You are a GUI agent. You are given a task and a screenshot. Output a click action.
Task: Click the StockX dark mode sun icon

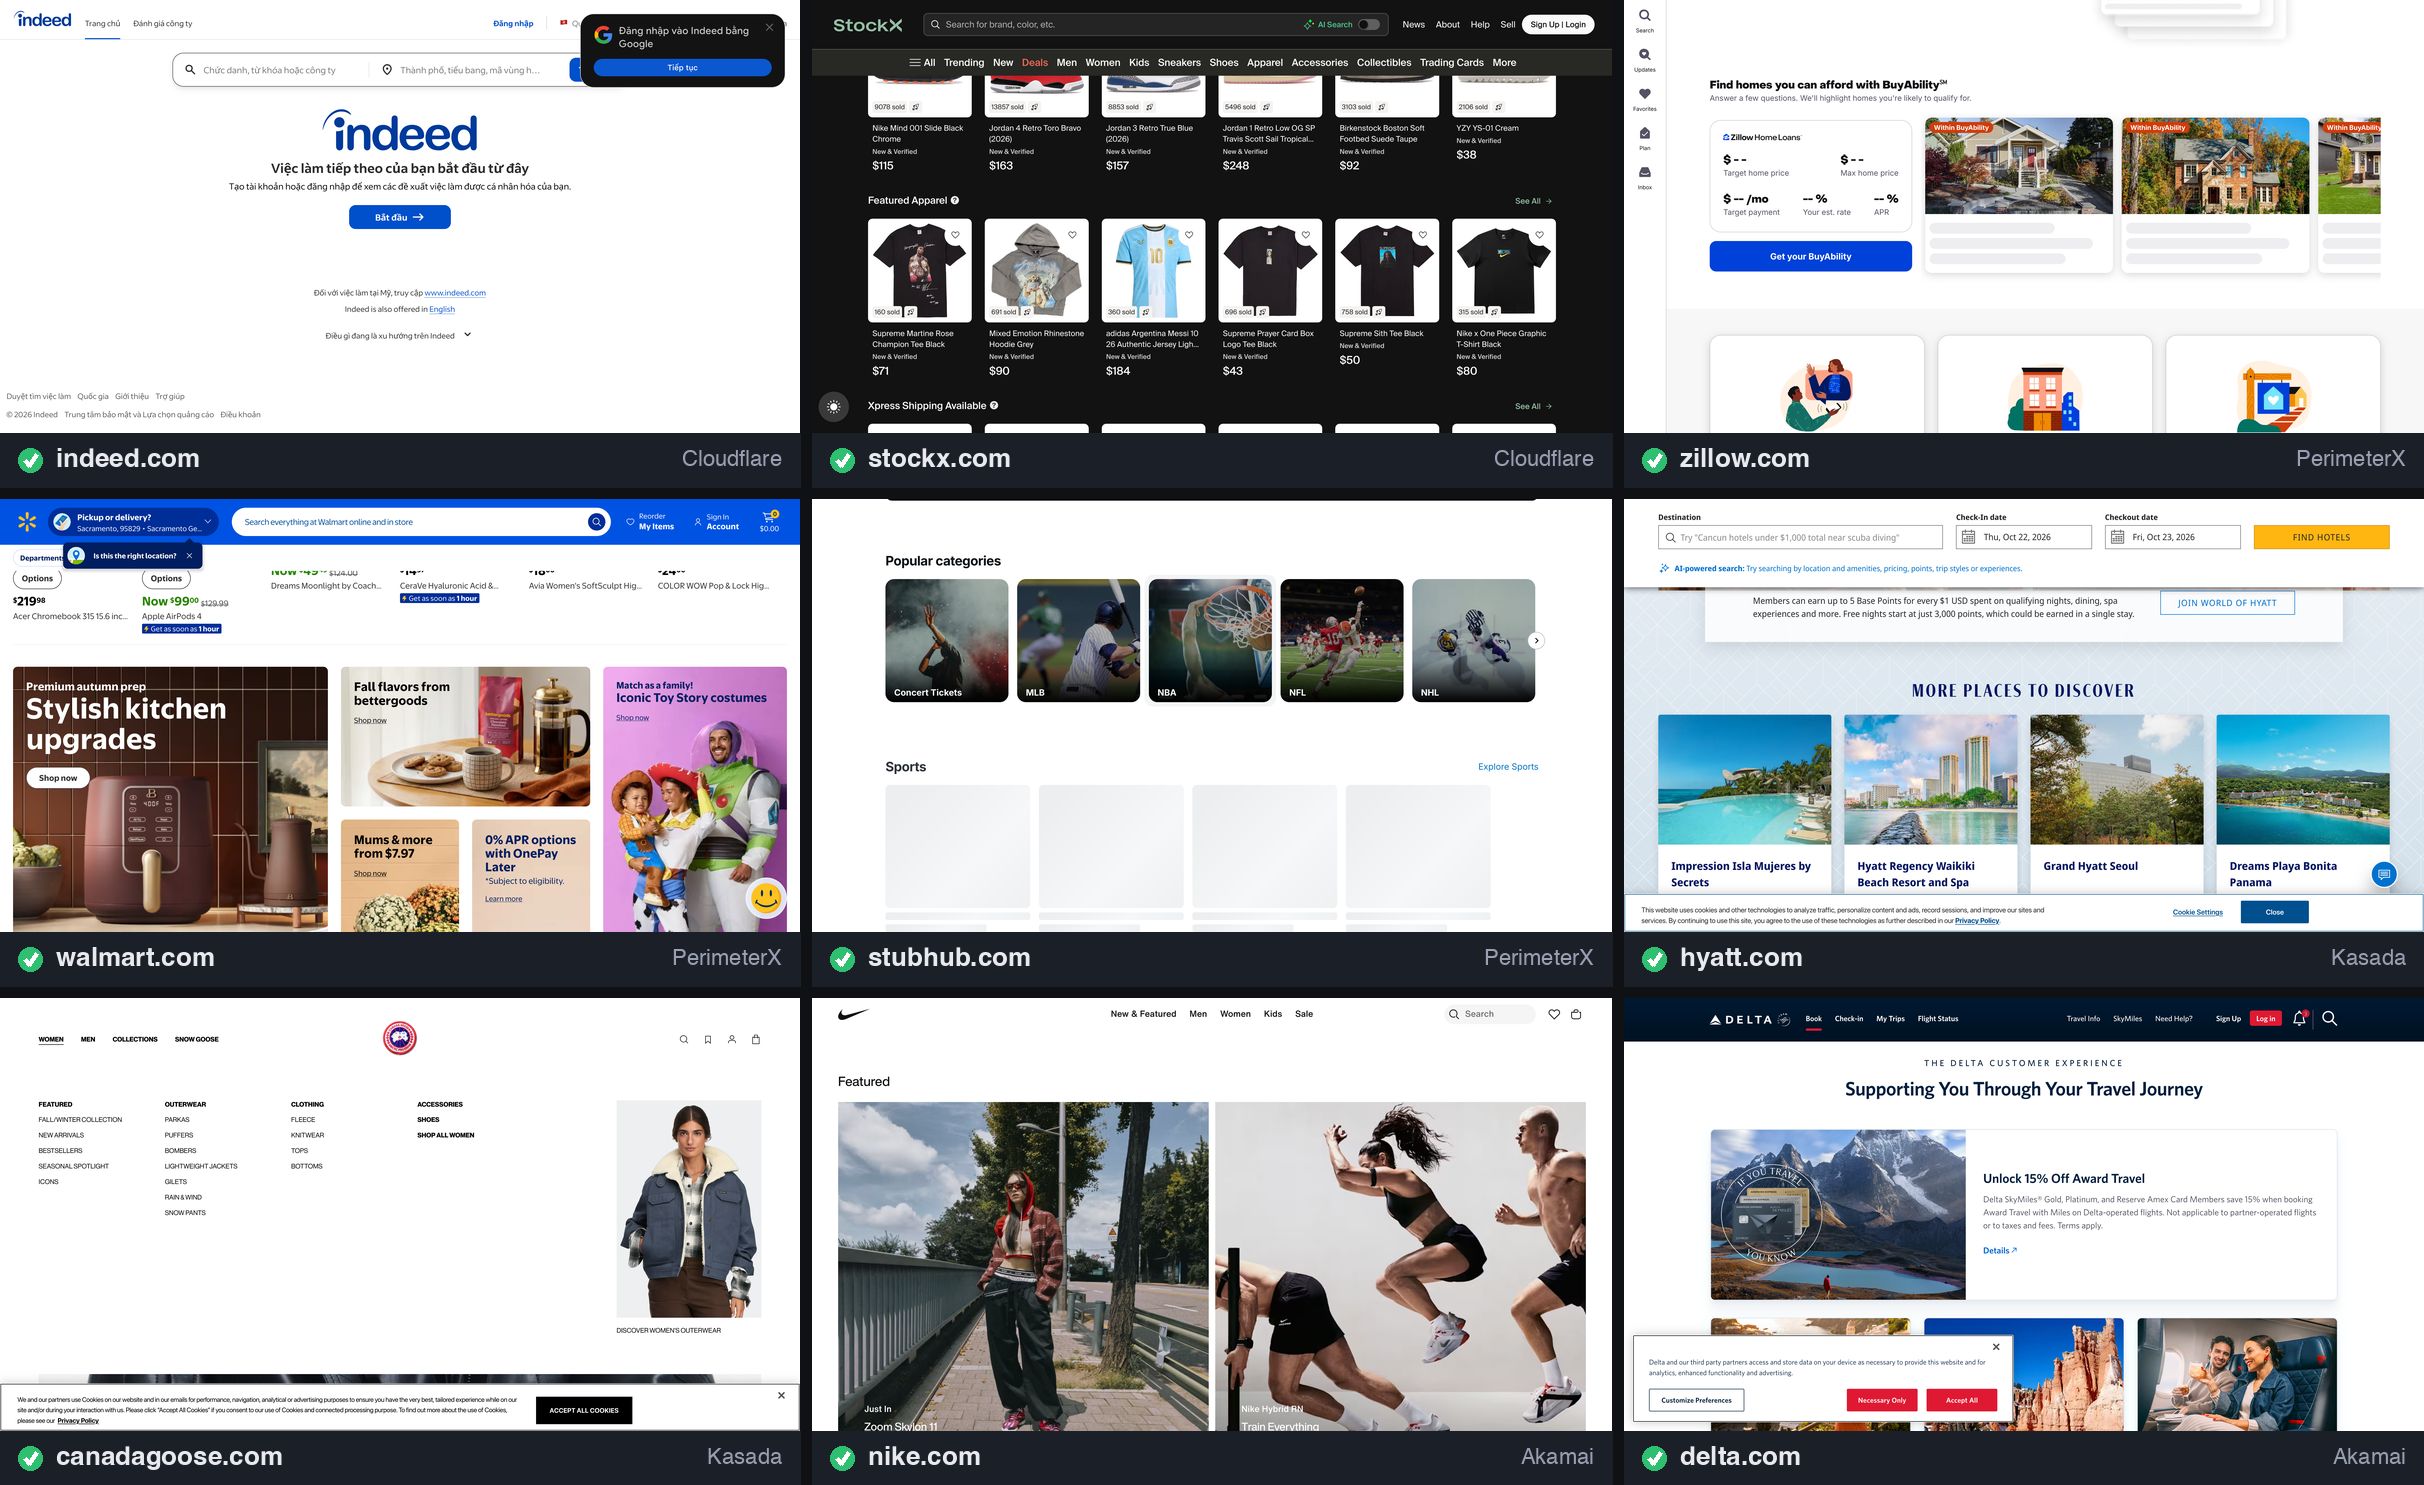pyautogui.click(x=833, y=407)
